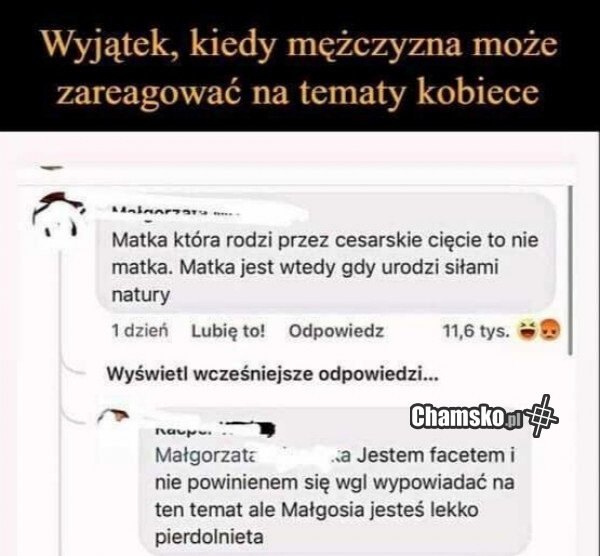
Task: Click Odpowiedz under the first comment
Action: [x=336, y=331]
